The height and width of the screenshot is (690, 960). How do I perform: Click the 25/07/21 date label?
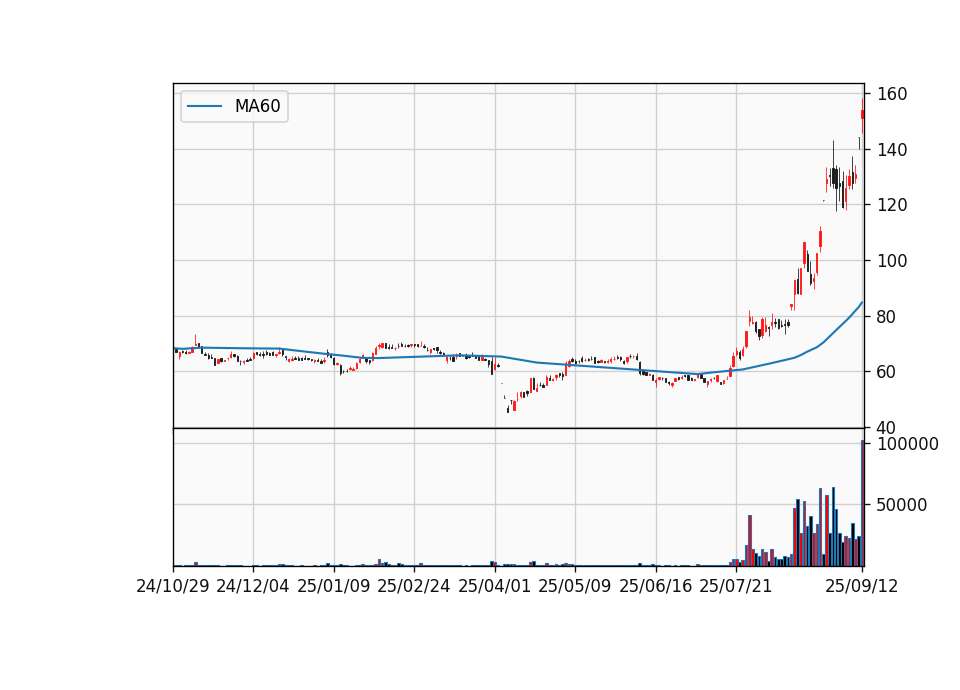pos(736,586)
